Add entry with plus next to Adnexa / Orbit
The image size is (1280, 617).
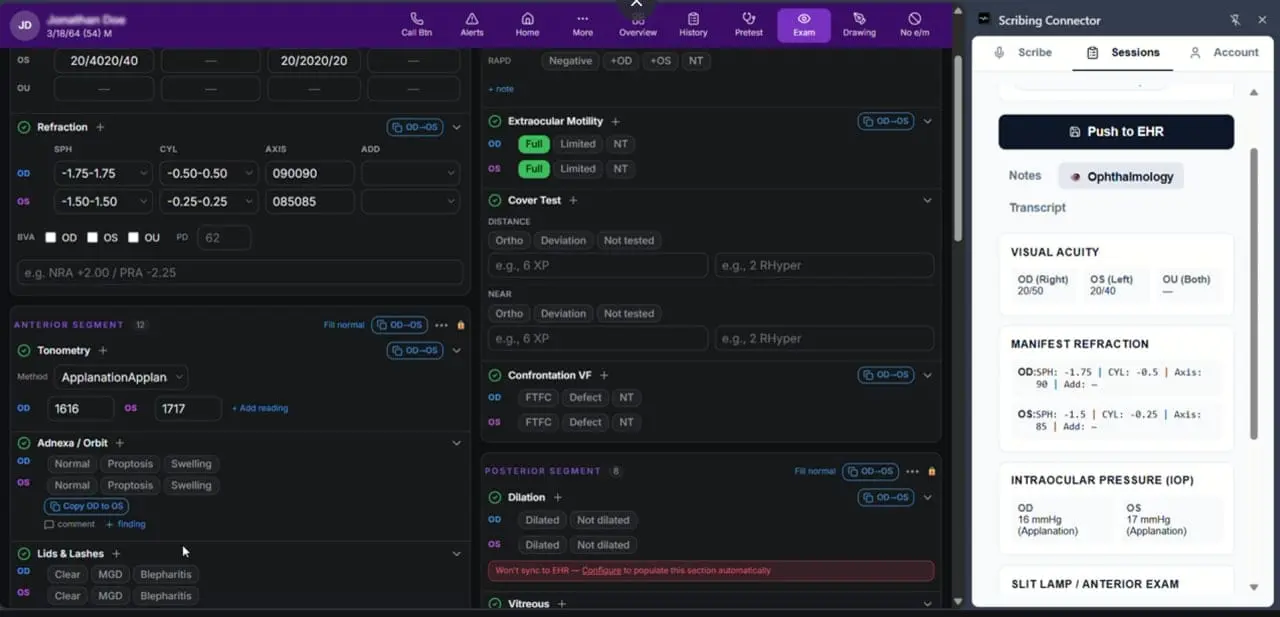(119, 442)
